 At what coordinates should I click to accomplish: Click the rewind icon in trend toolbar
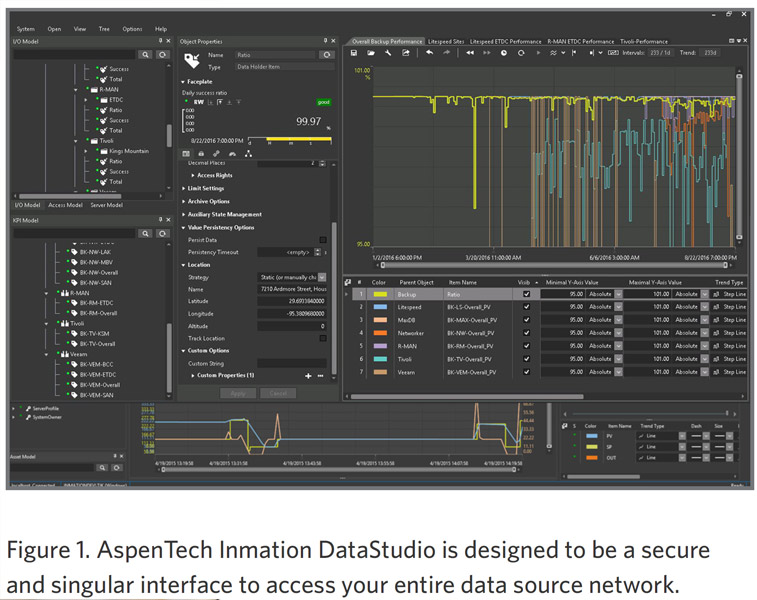coord(471,52)
